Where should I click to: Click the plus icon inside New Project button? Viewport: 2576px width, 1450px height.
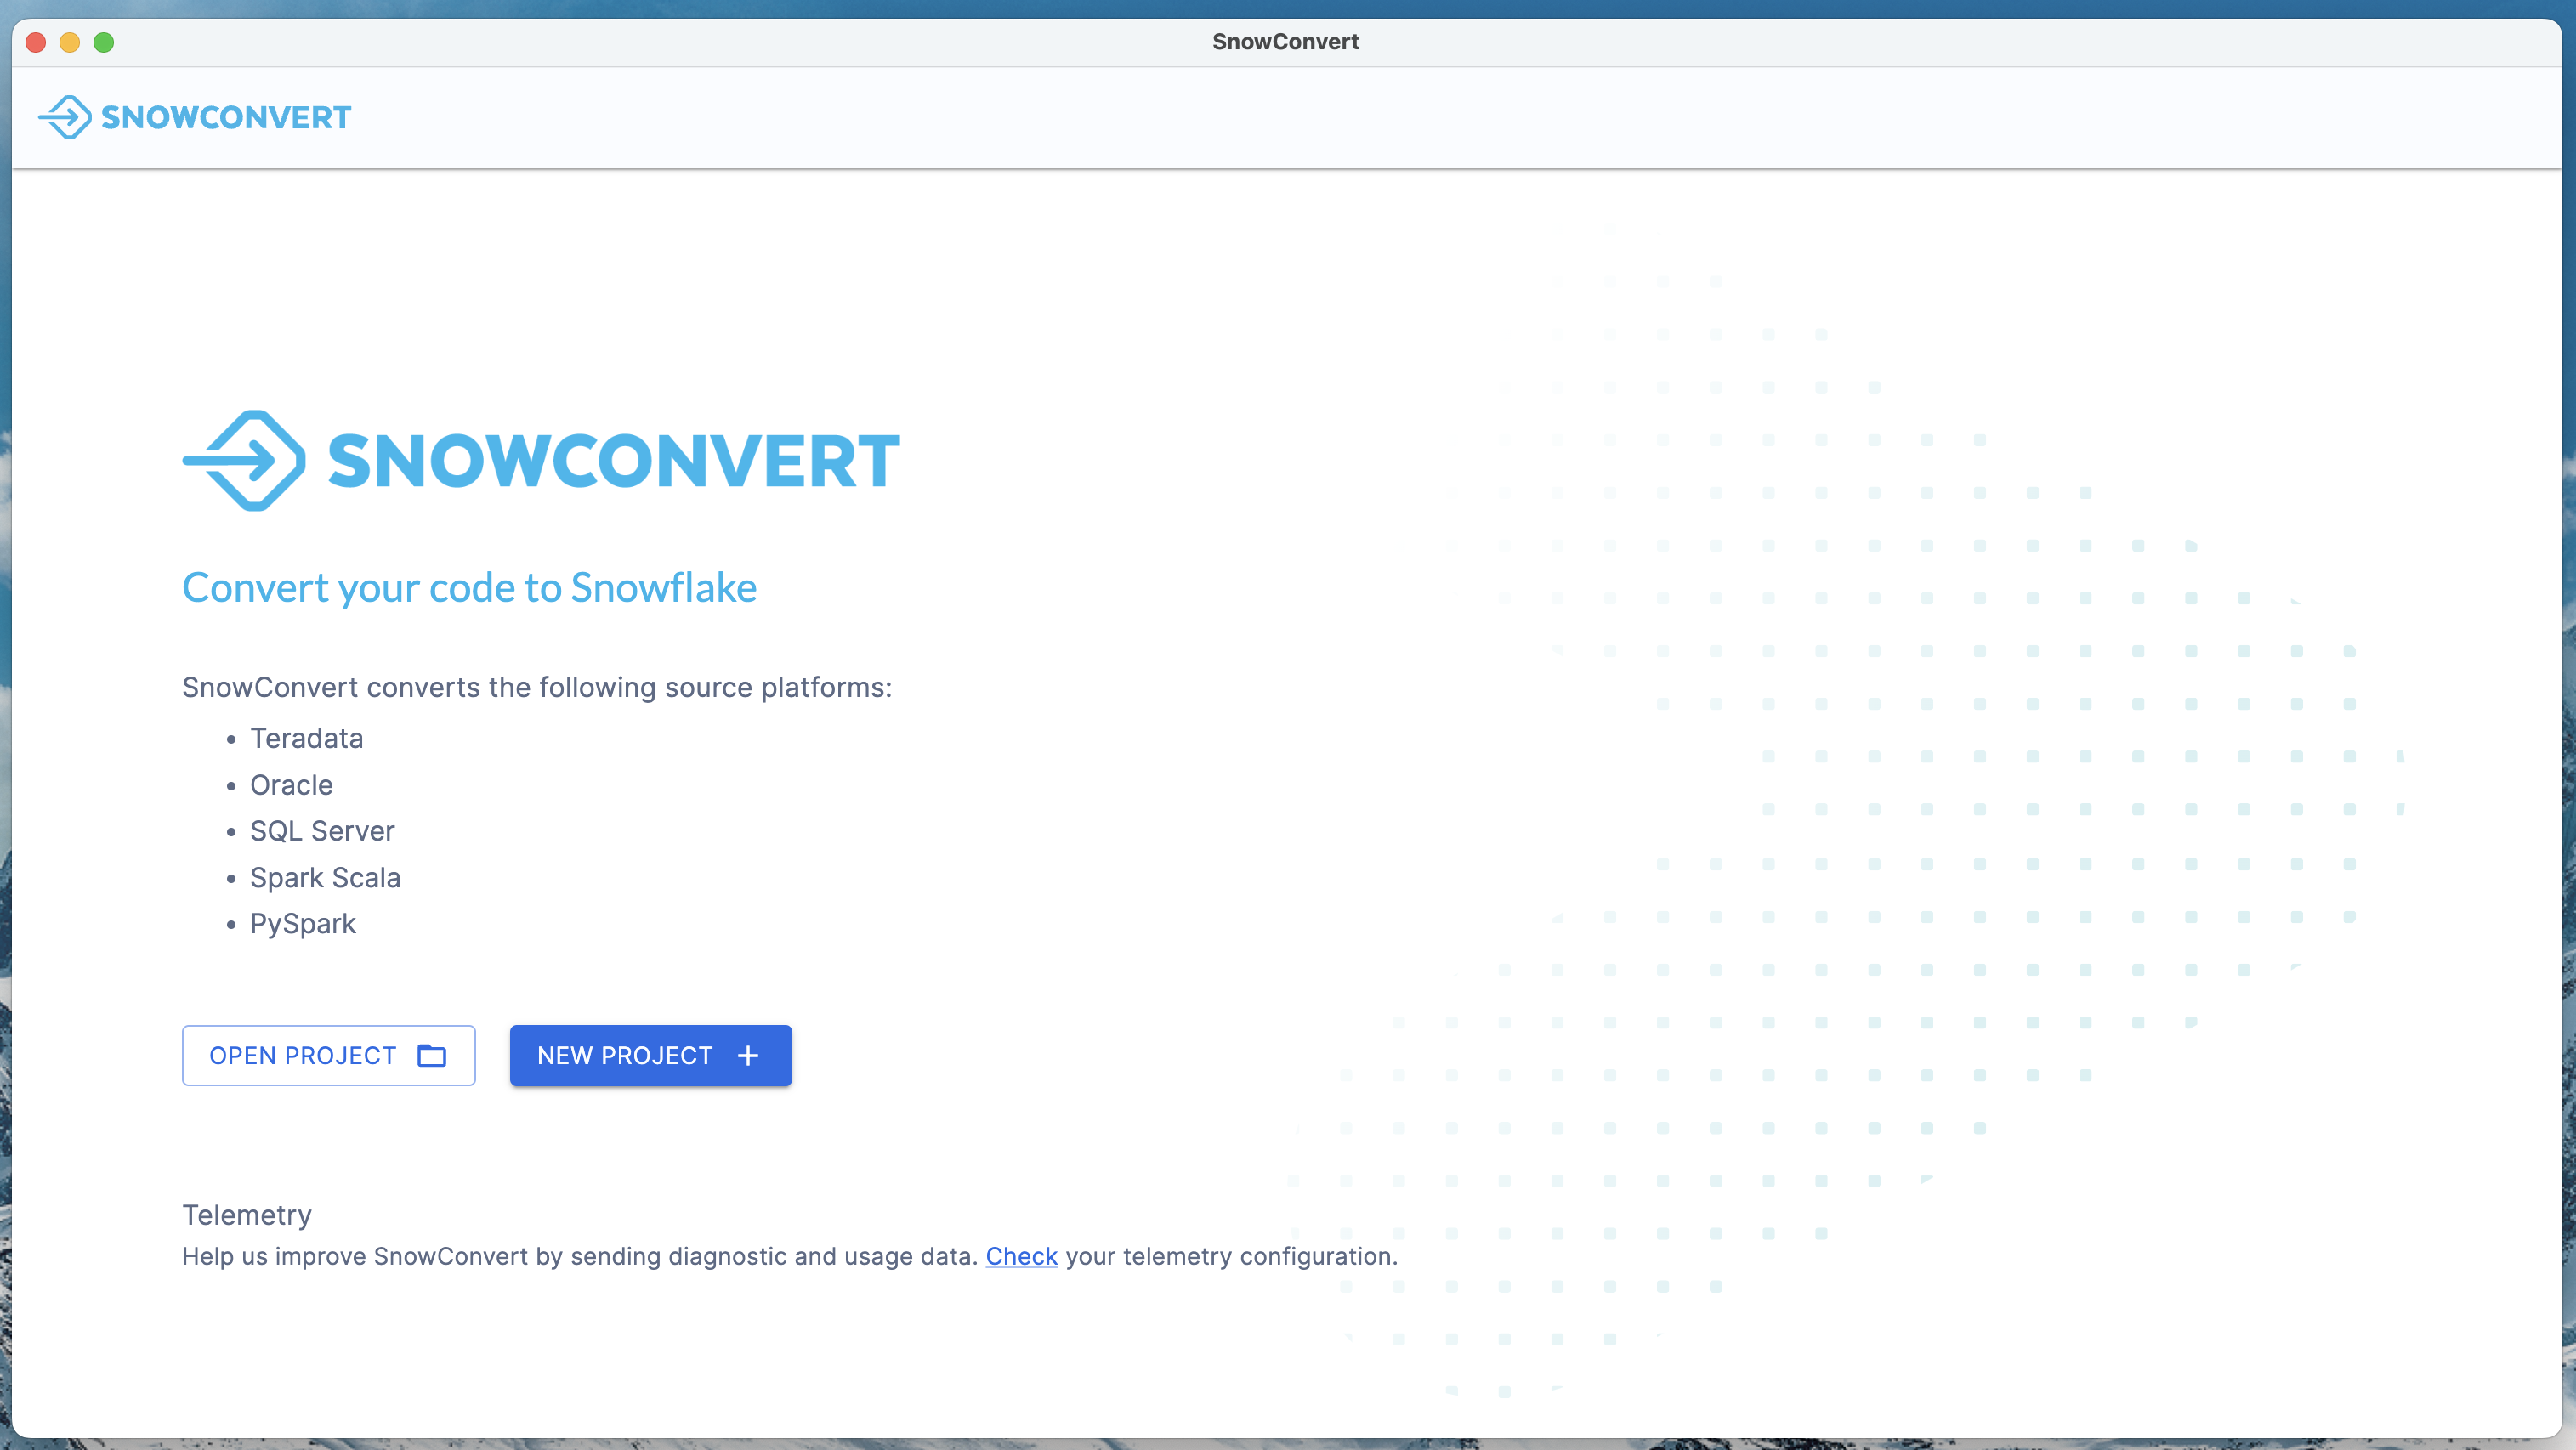point(747,1055)
